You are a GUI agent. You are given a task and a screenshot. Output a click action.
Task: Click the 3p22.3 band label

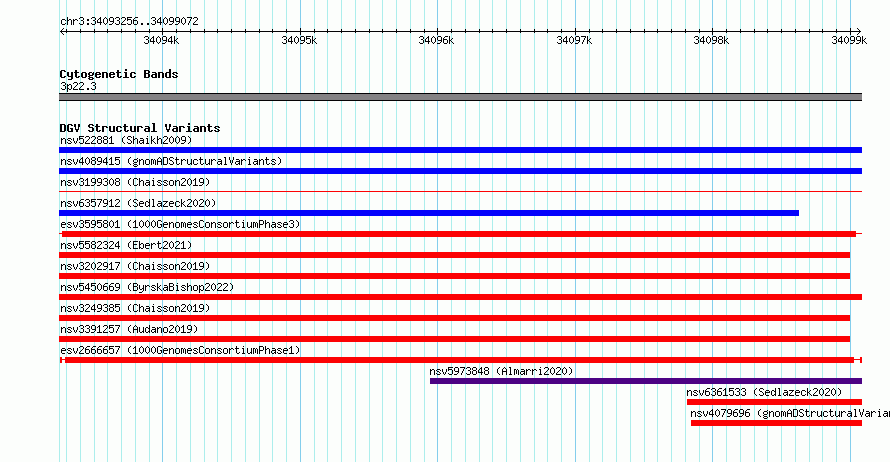tap(78, 87)
